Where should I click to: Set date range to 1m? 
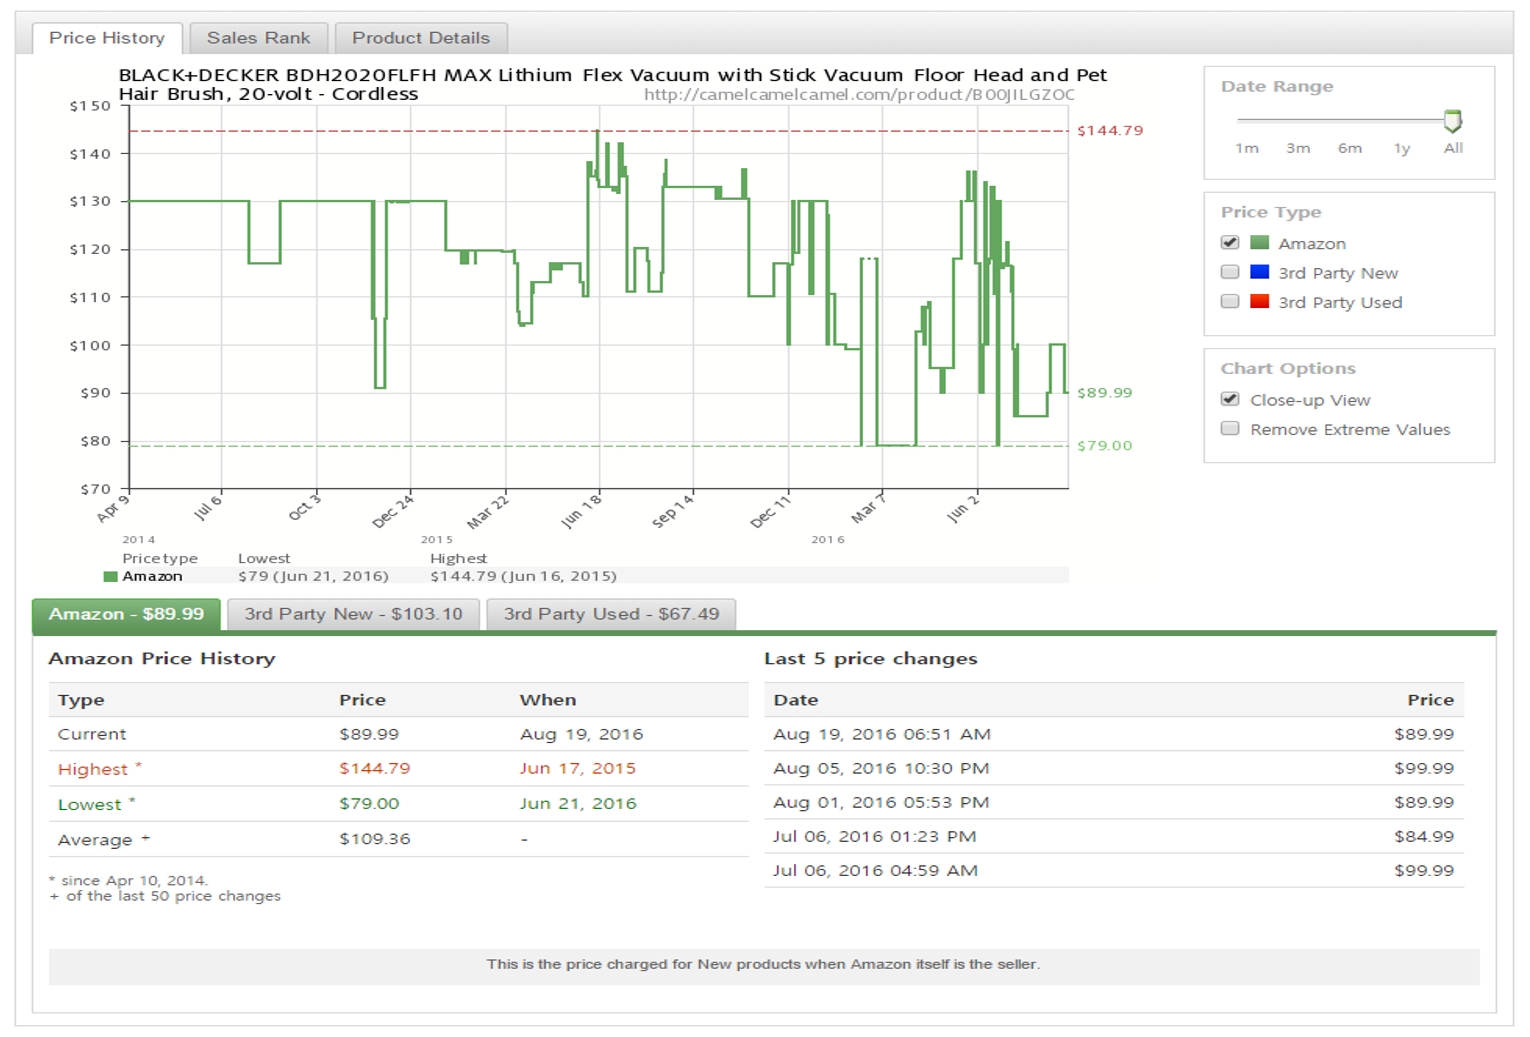click(1246, 148)
